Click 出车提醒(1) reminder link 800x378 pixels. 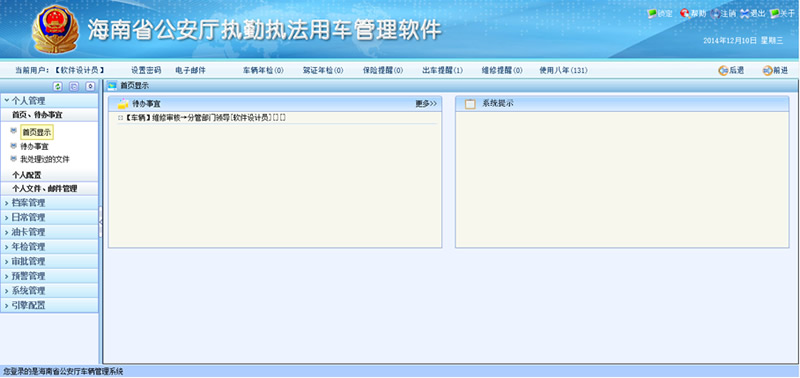click(x=442, y=70)
